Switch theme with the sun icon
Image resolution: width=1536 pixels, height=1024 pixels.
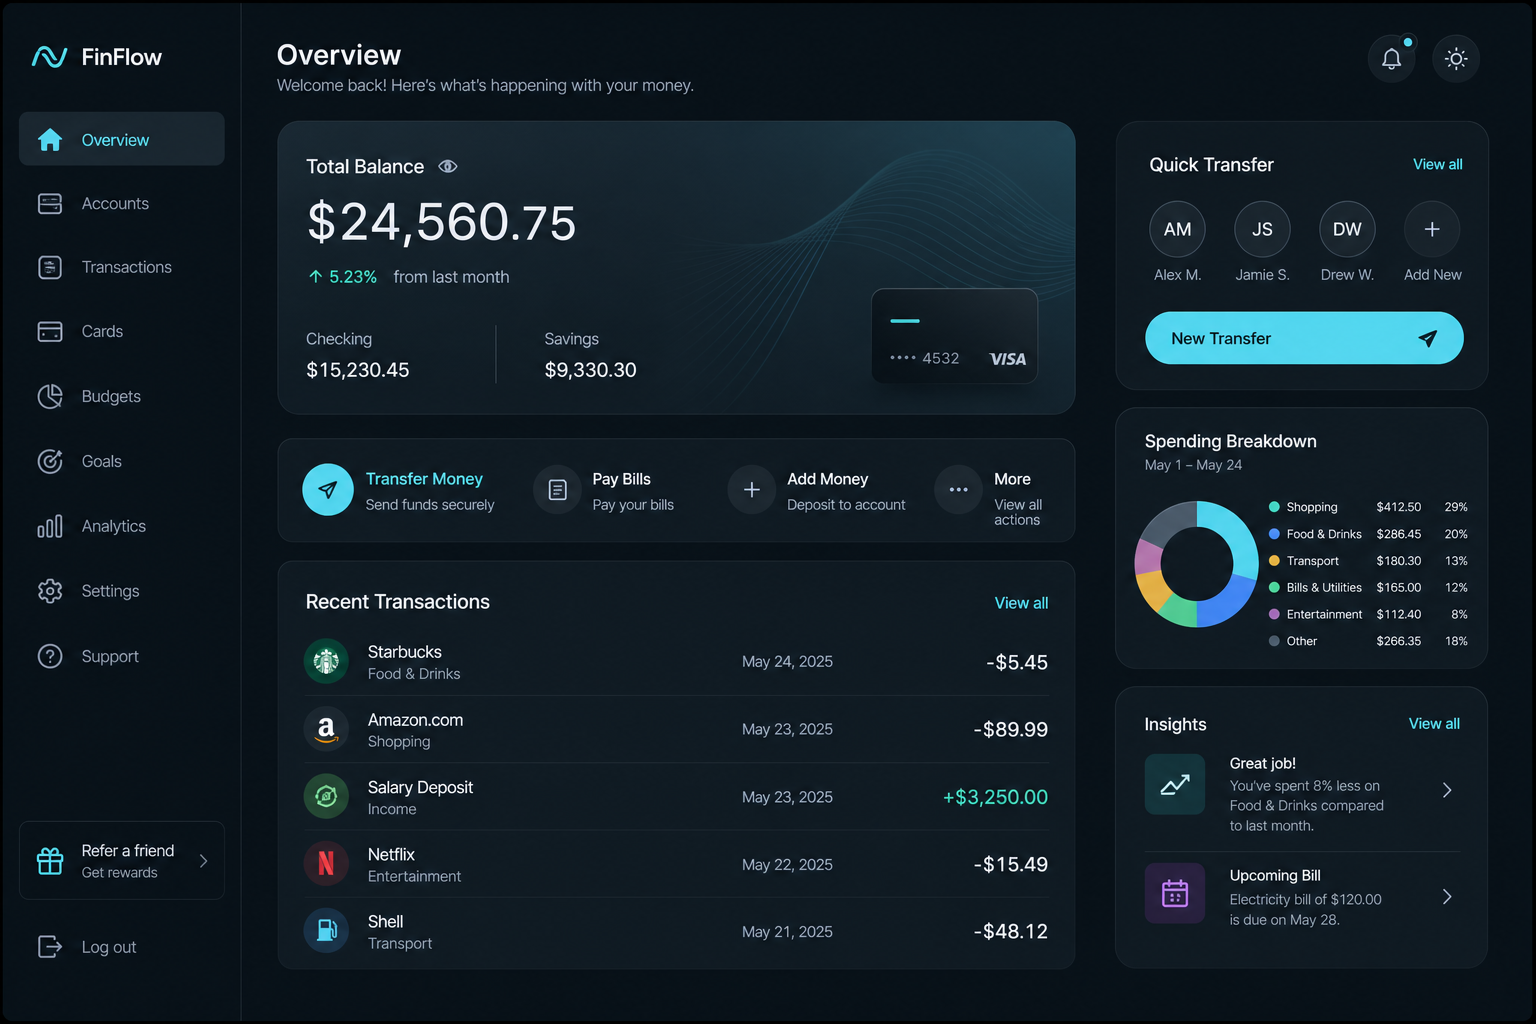tap(1456, 58)
